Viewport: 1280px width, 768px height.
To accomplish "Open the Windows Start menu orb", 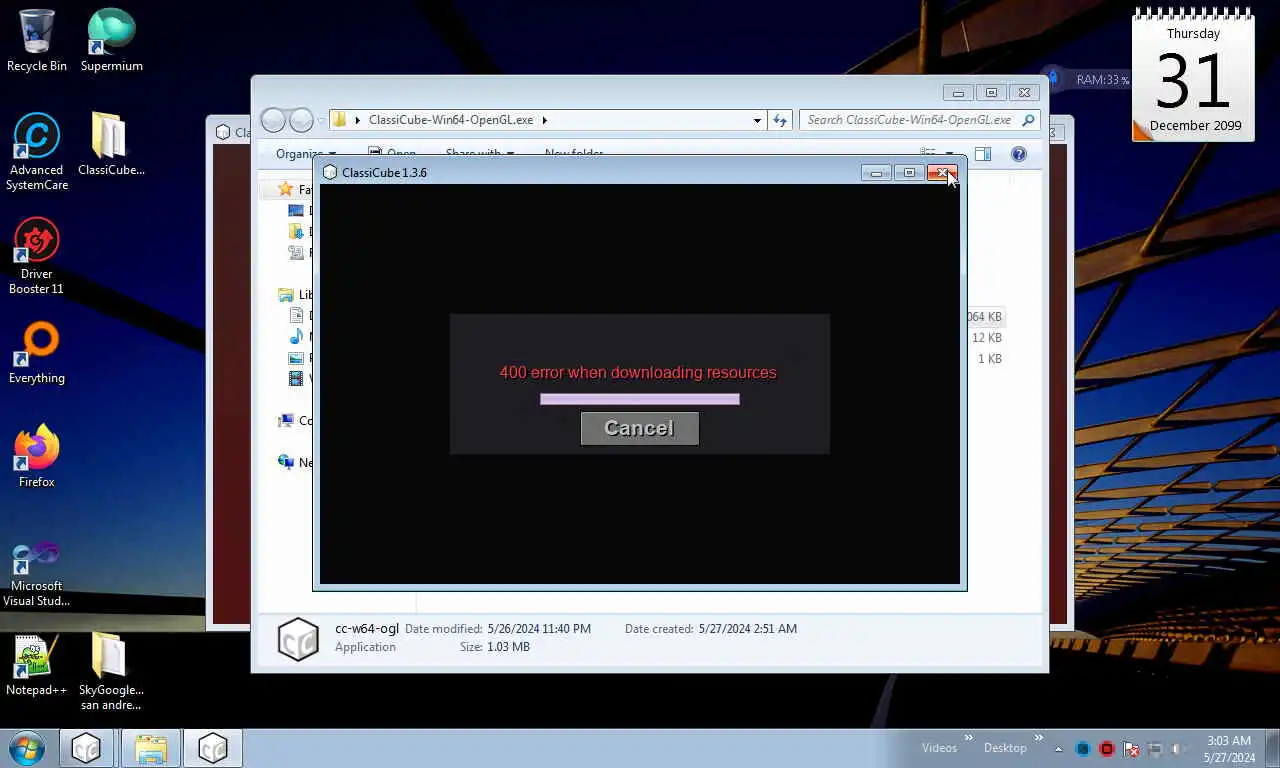I will click(26, 748).
